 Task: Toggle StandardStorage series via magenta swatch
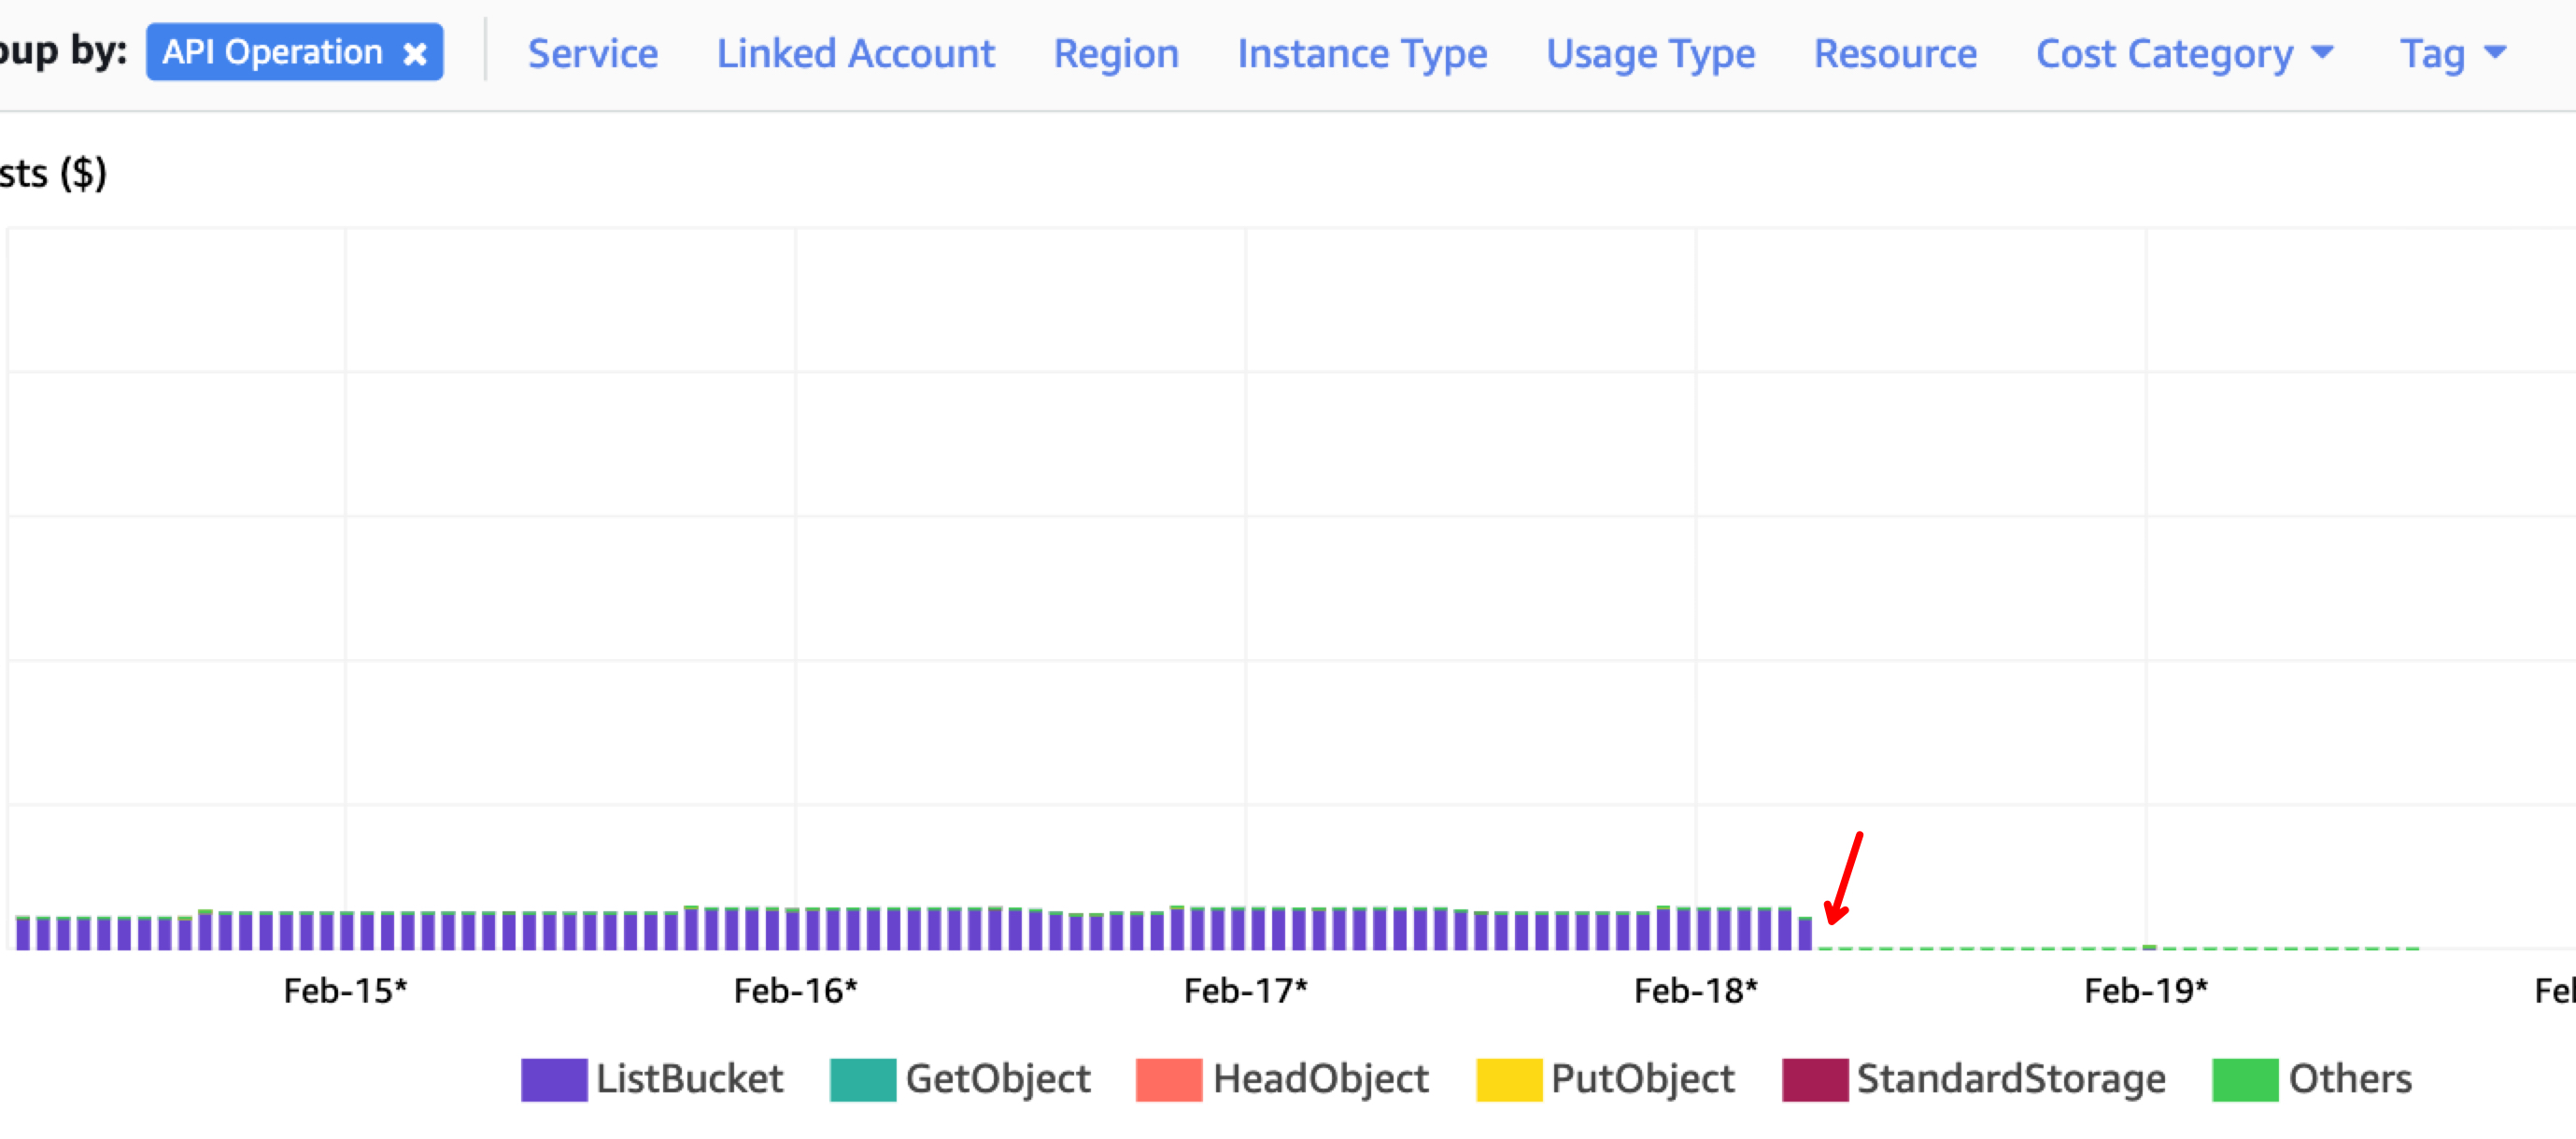point(1814,1079)
